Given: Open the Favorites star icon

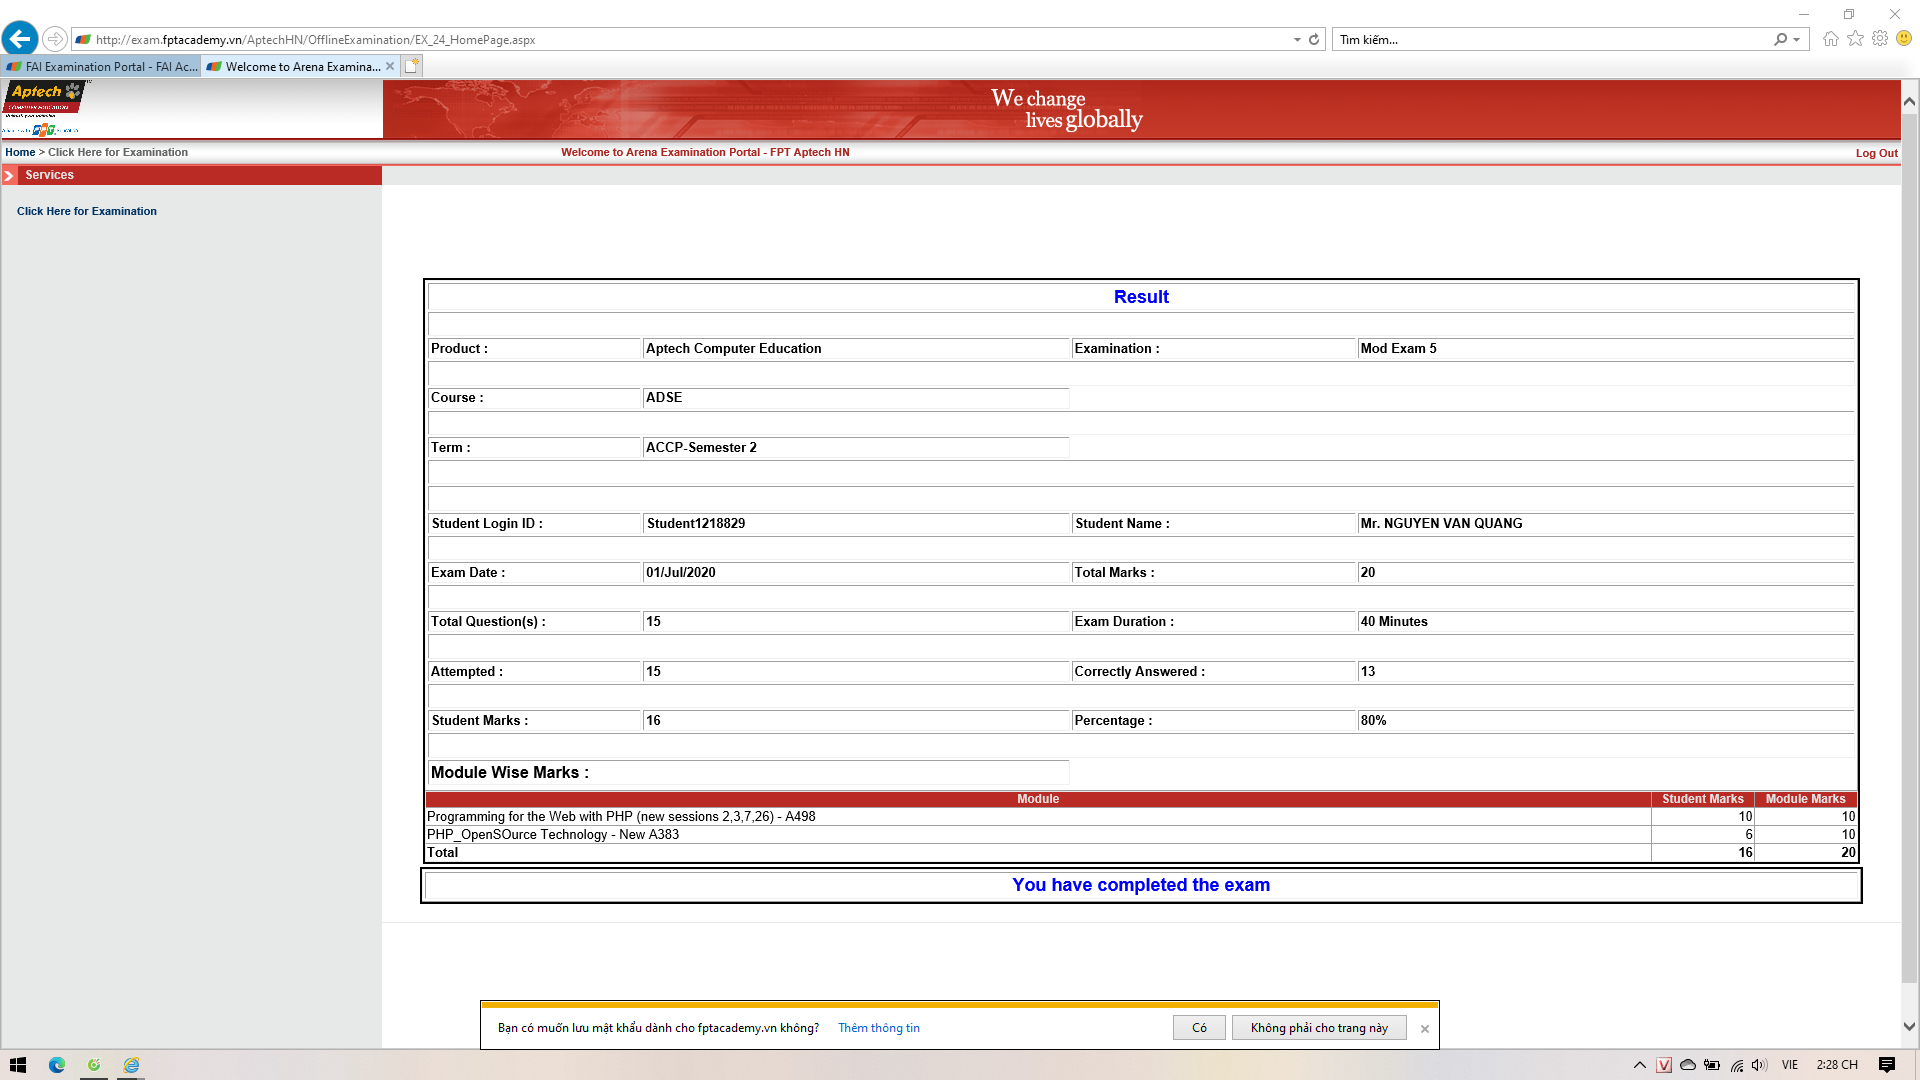Looking at the screenshot, I should point(1855,38).
